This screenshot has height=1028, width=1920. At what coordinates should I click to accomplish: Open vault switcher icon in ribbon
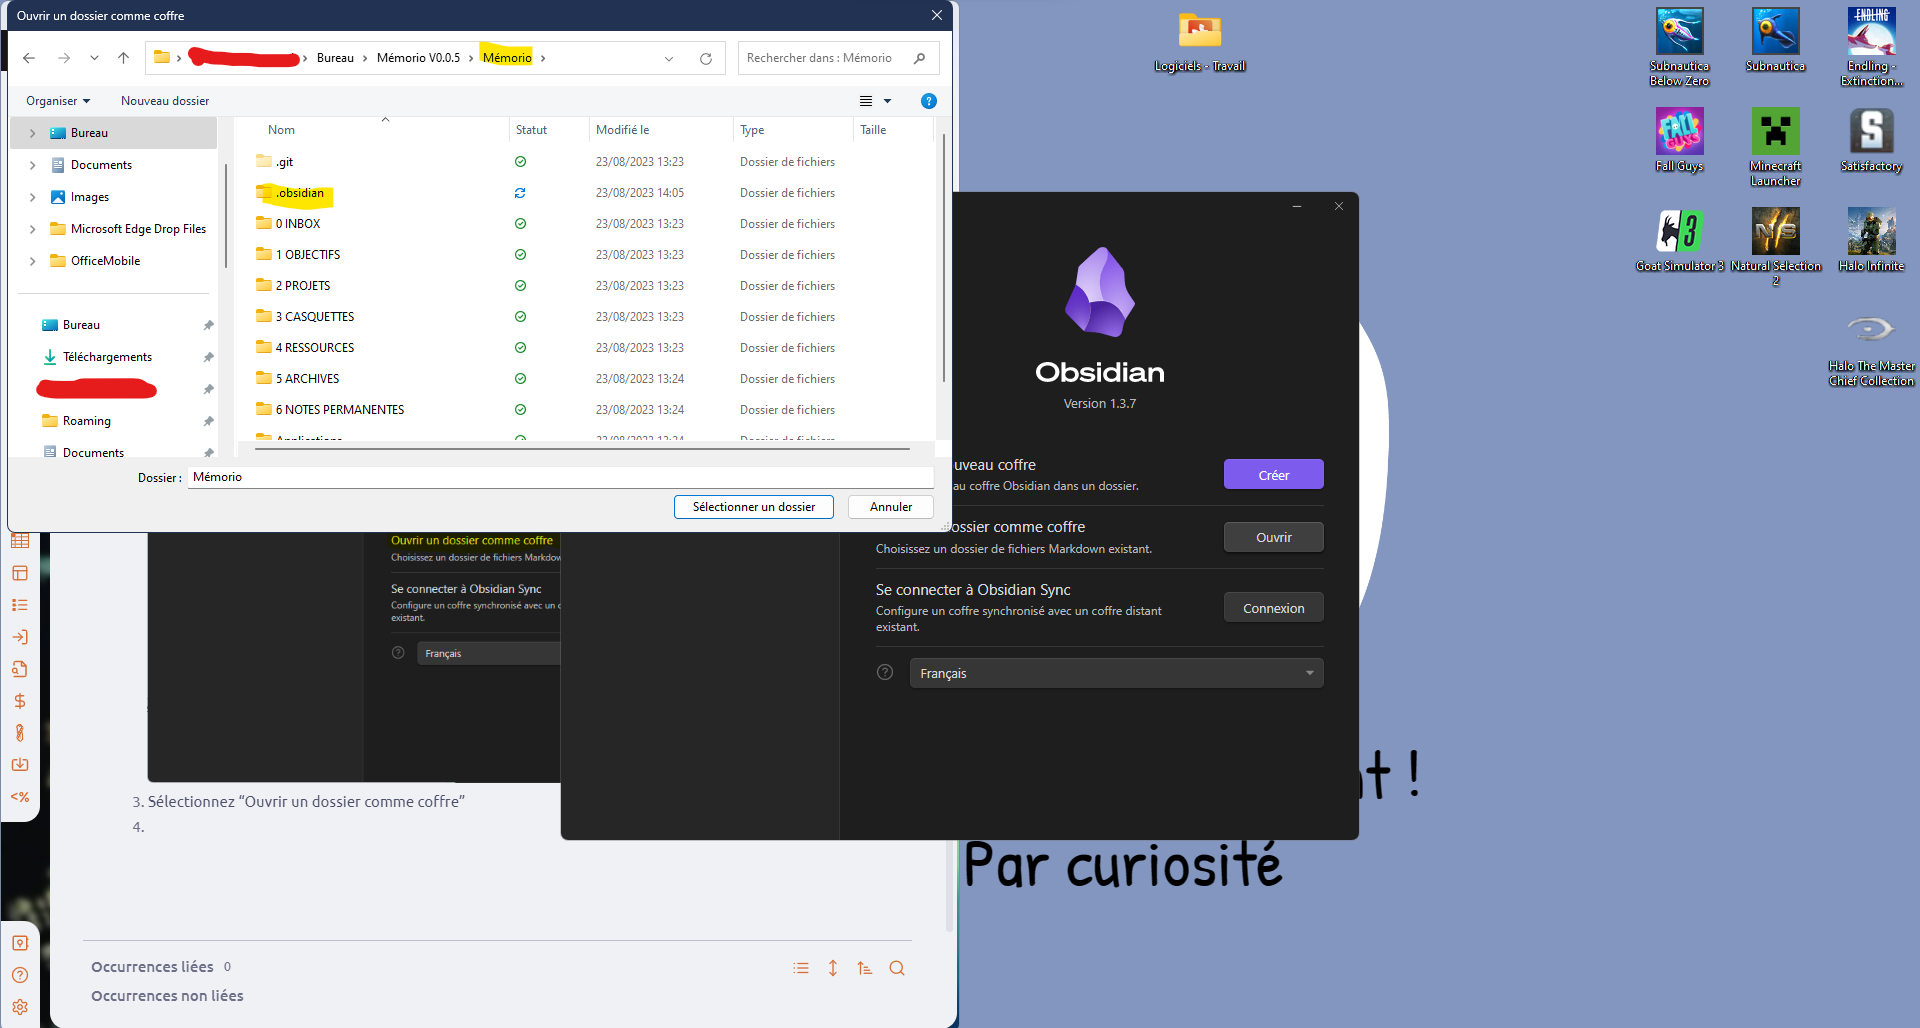pos(20,943)
